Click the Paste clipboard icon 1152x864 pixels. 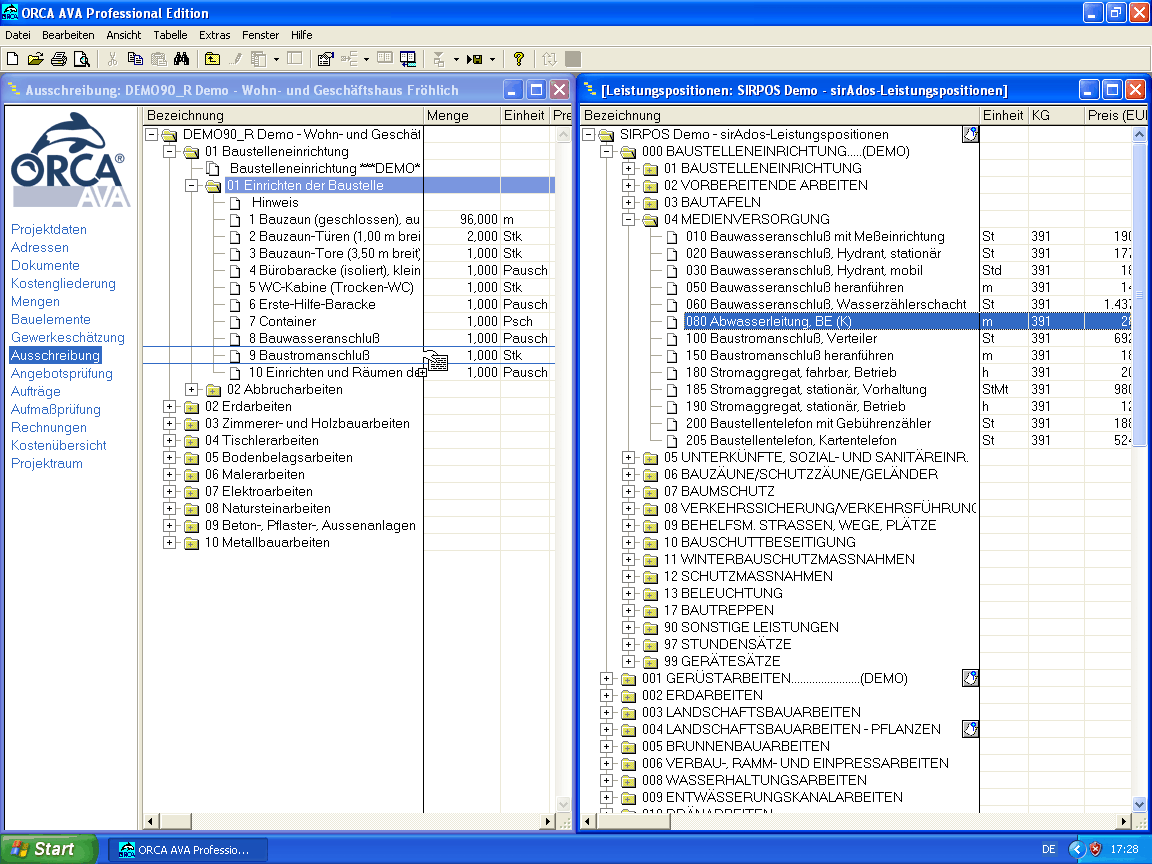159,59
